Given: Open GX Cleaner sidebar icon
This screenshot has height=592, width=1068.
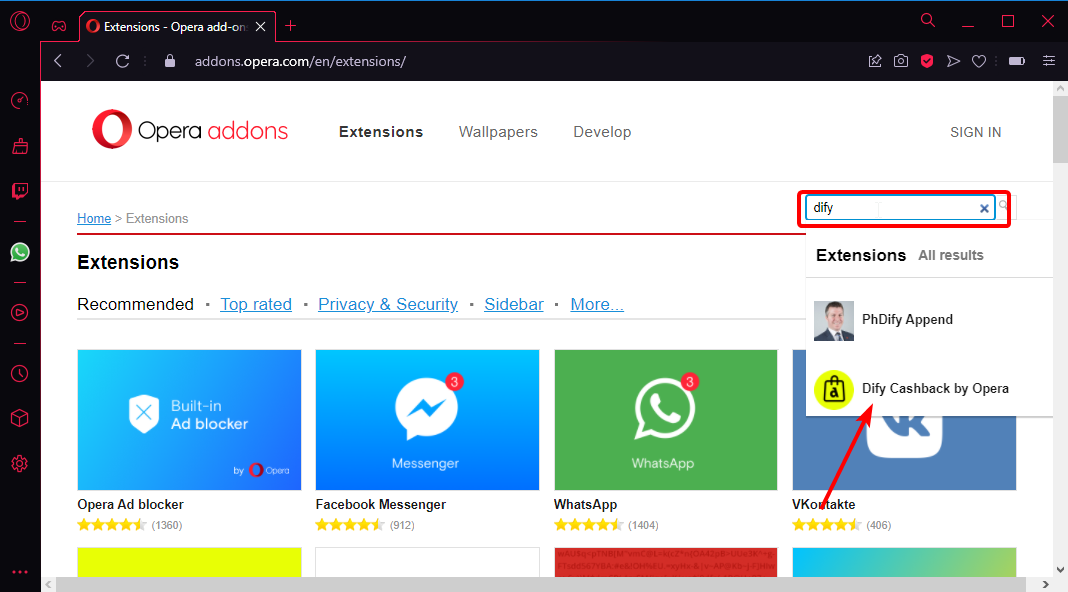Looking at the screenshot, I should [x=20, y=146].
